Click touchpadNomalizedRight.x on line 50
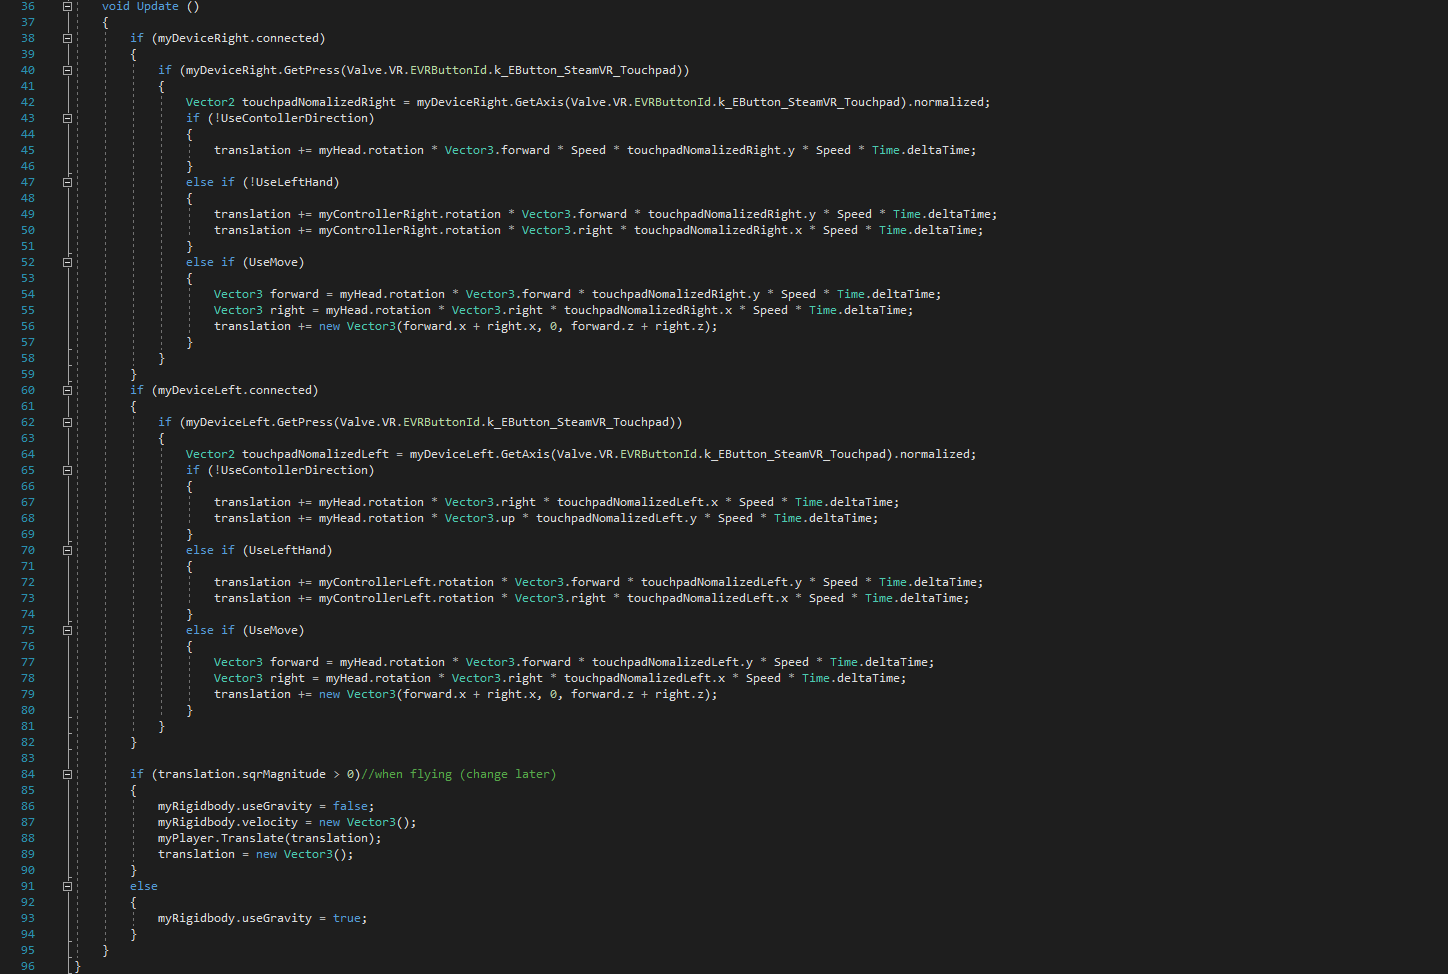Image resolution: width=1448 pixels, height=974 pixels. point(718,230)
